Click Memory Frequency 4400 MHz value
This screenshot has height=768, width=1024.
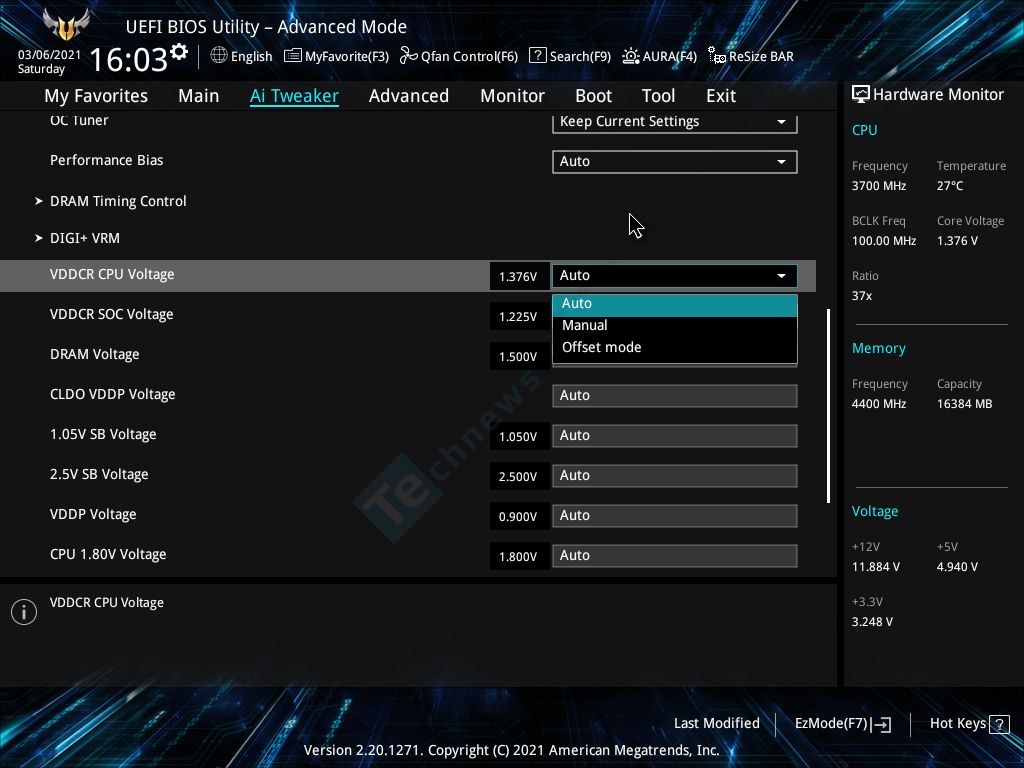(x=879, y=404)
